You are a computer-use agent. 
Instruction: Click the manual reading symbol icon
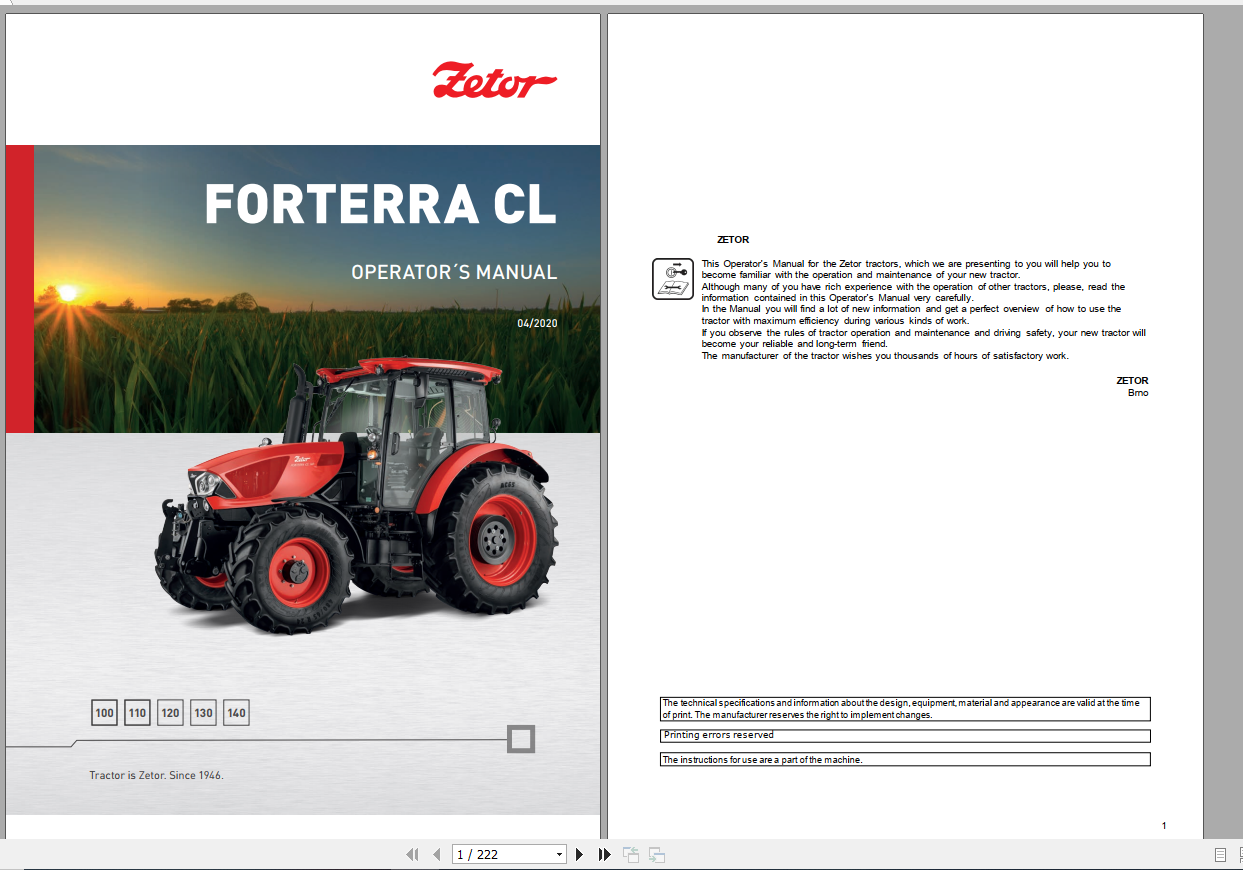click(673, 278)
